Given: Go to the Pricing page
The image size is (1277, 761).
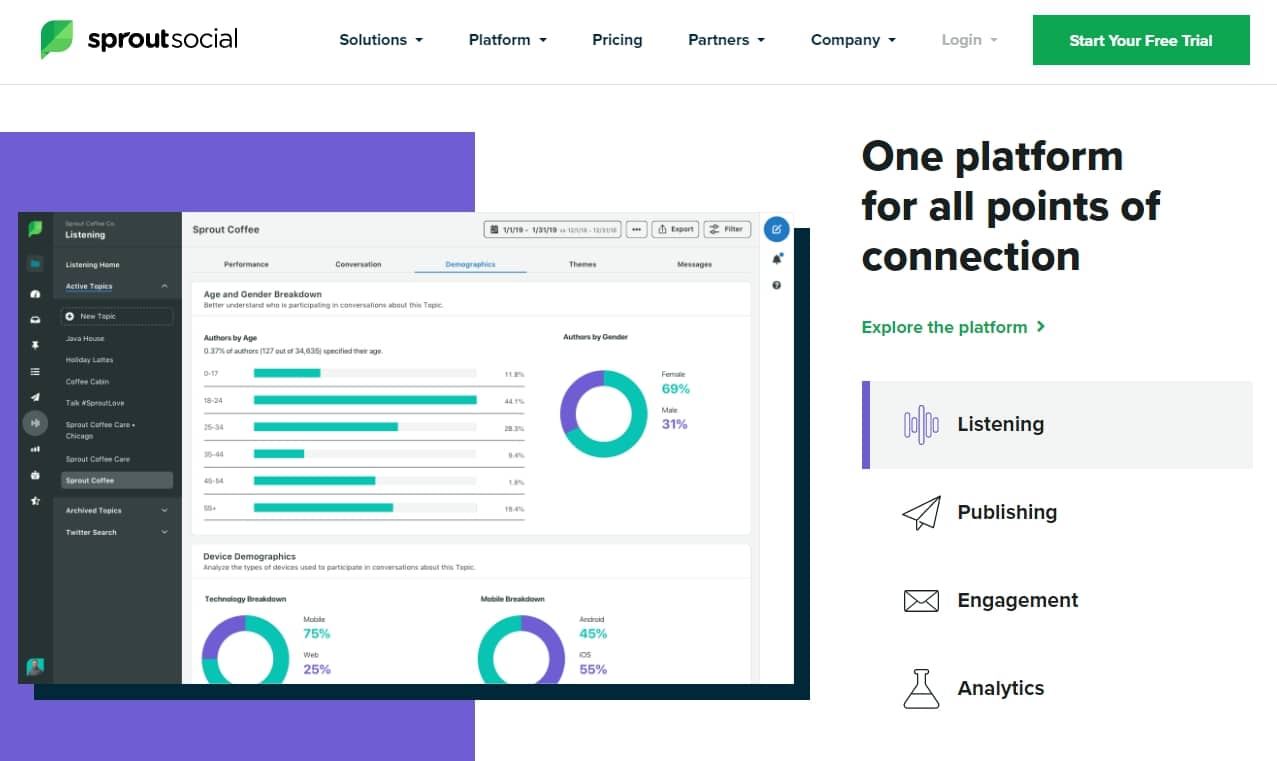Looking at the screenshot, I should 617,40.
